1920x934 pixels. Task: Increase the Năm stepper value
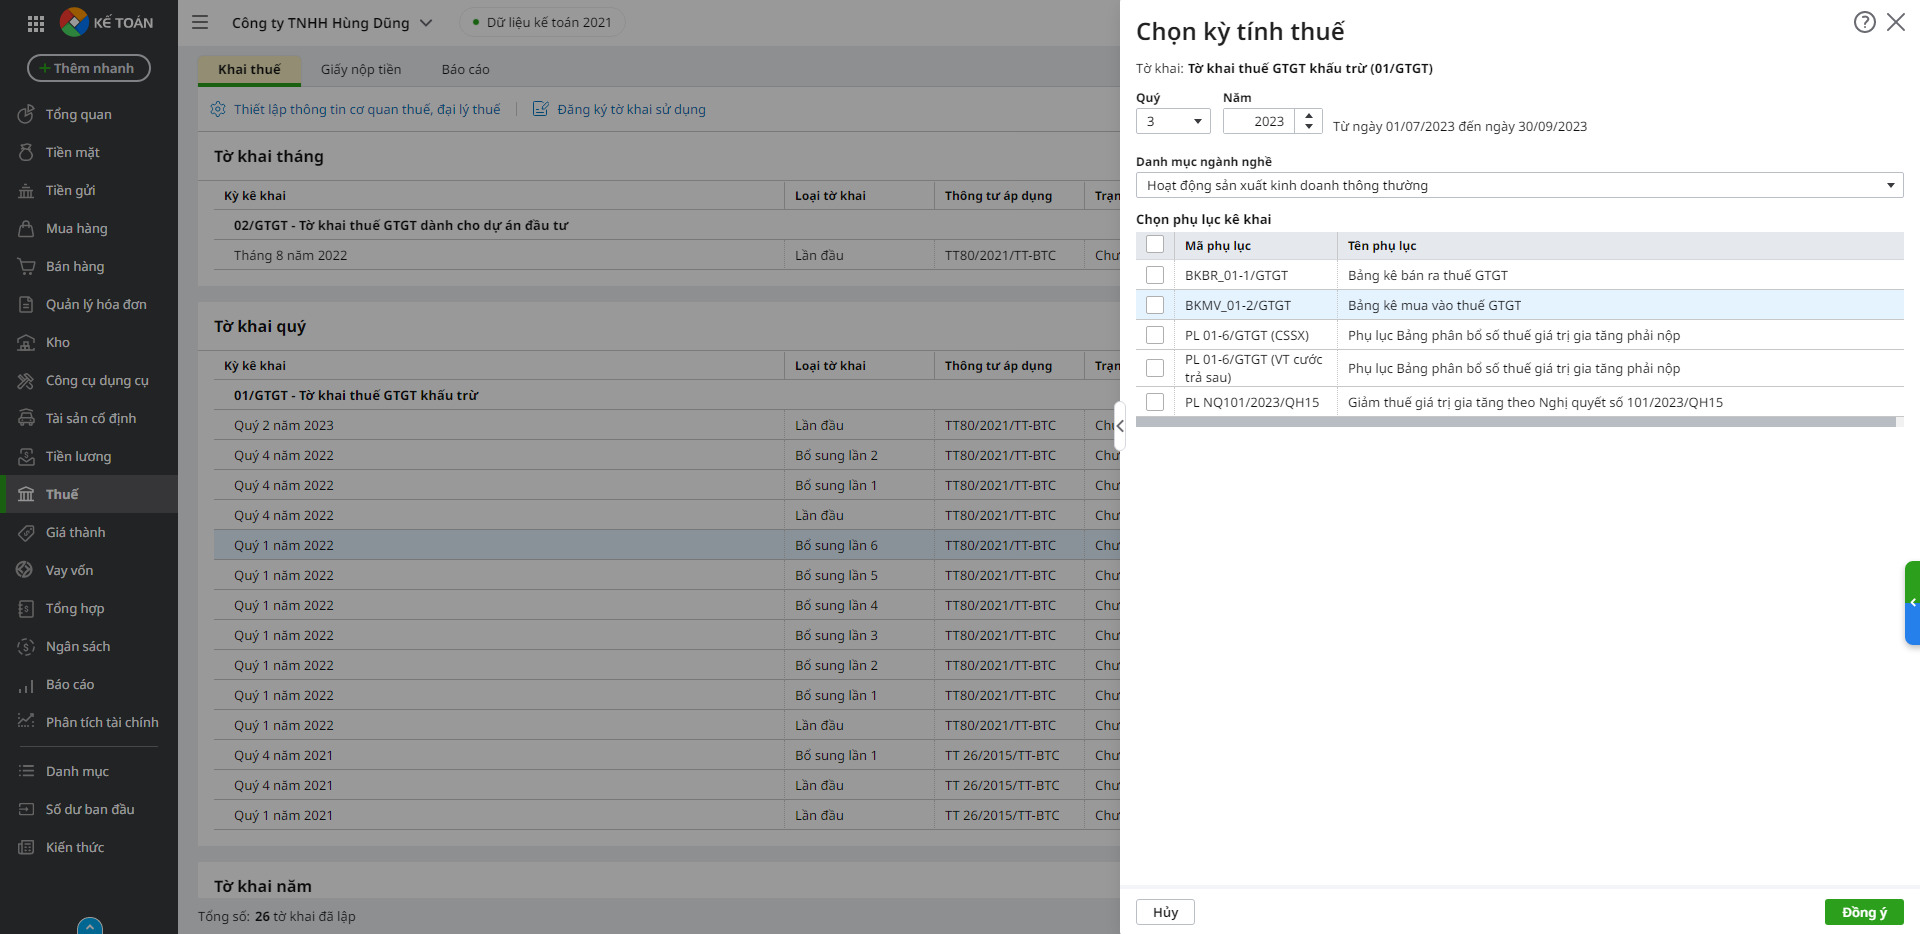[x=1309, y=116]
